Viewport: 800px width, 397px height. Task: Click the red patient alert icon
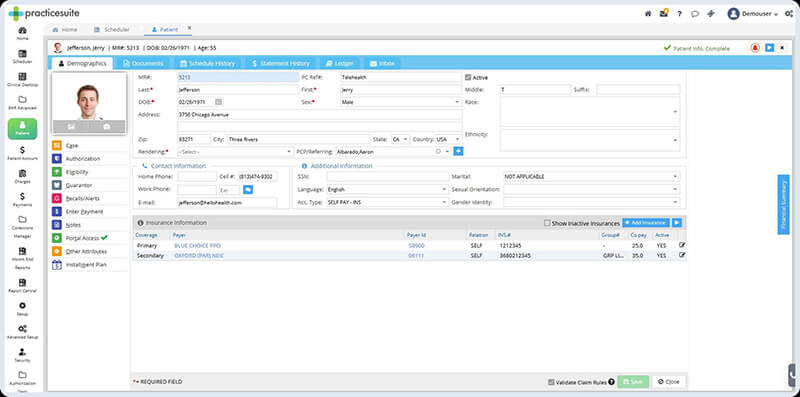pos(755,47)
